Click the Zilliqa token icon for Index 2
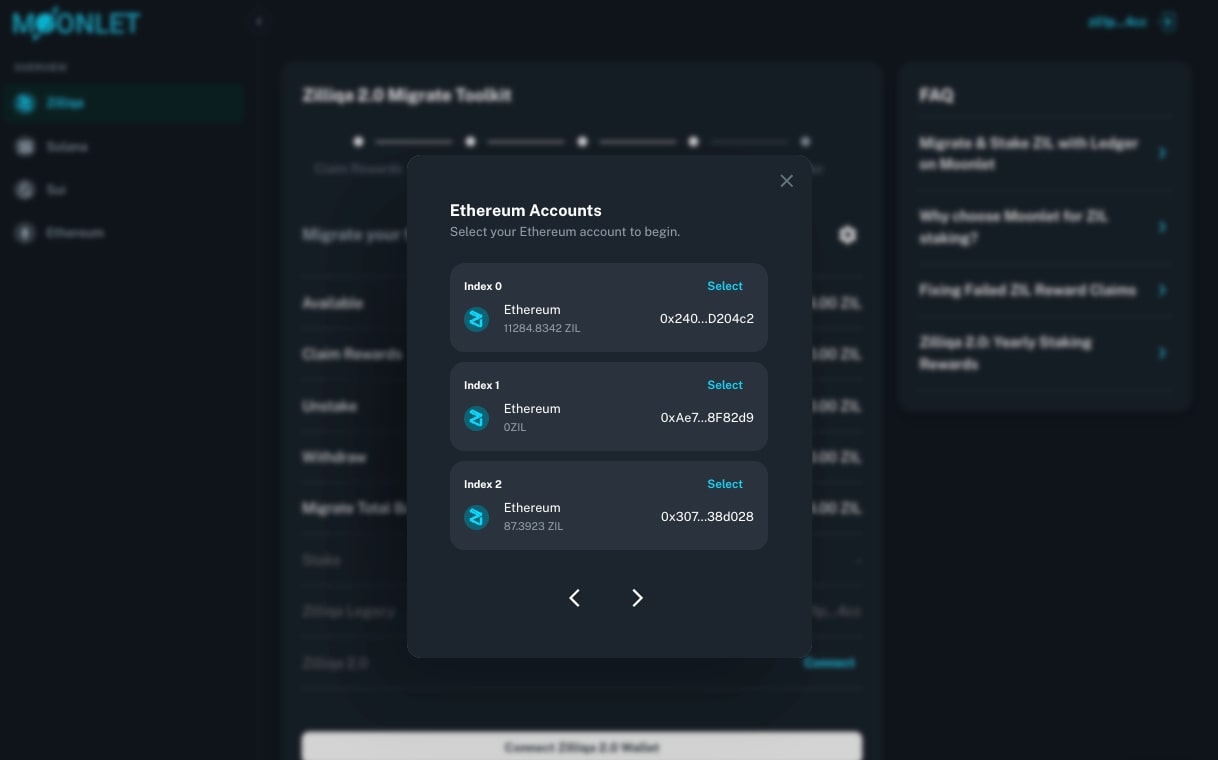The height and width of the screenshot is (760, 1218). (x=477, y=517)
